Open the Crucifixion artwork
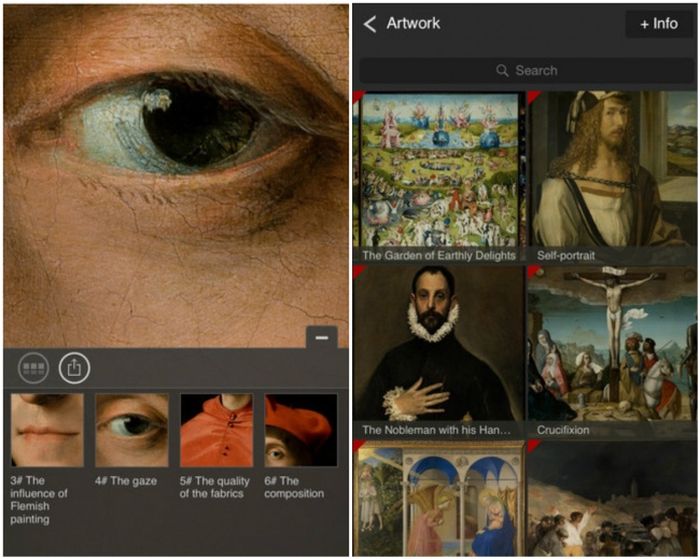700x559 pixels. point(612,351)
